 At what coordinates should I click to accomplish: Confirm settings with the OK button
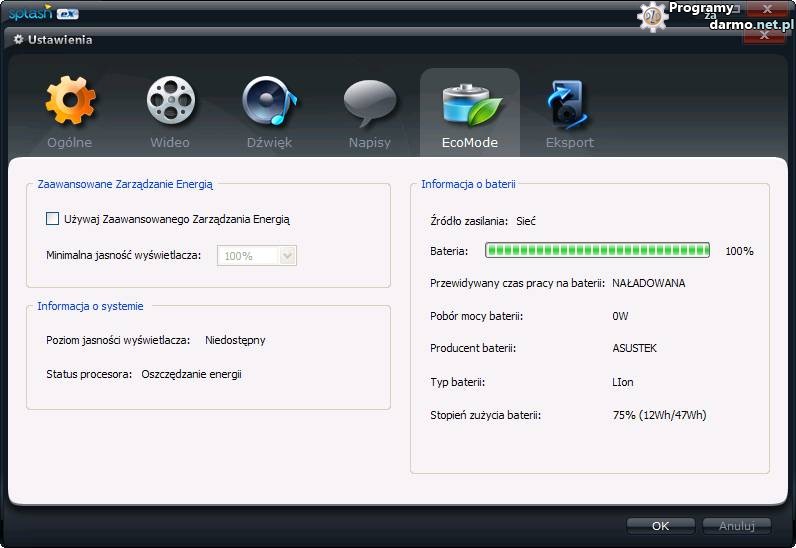coord(660,525)
